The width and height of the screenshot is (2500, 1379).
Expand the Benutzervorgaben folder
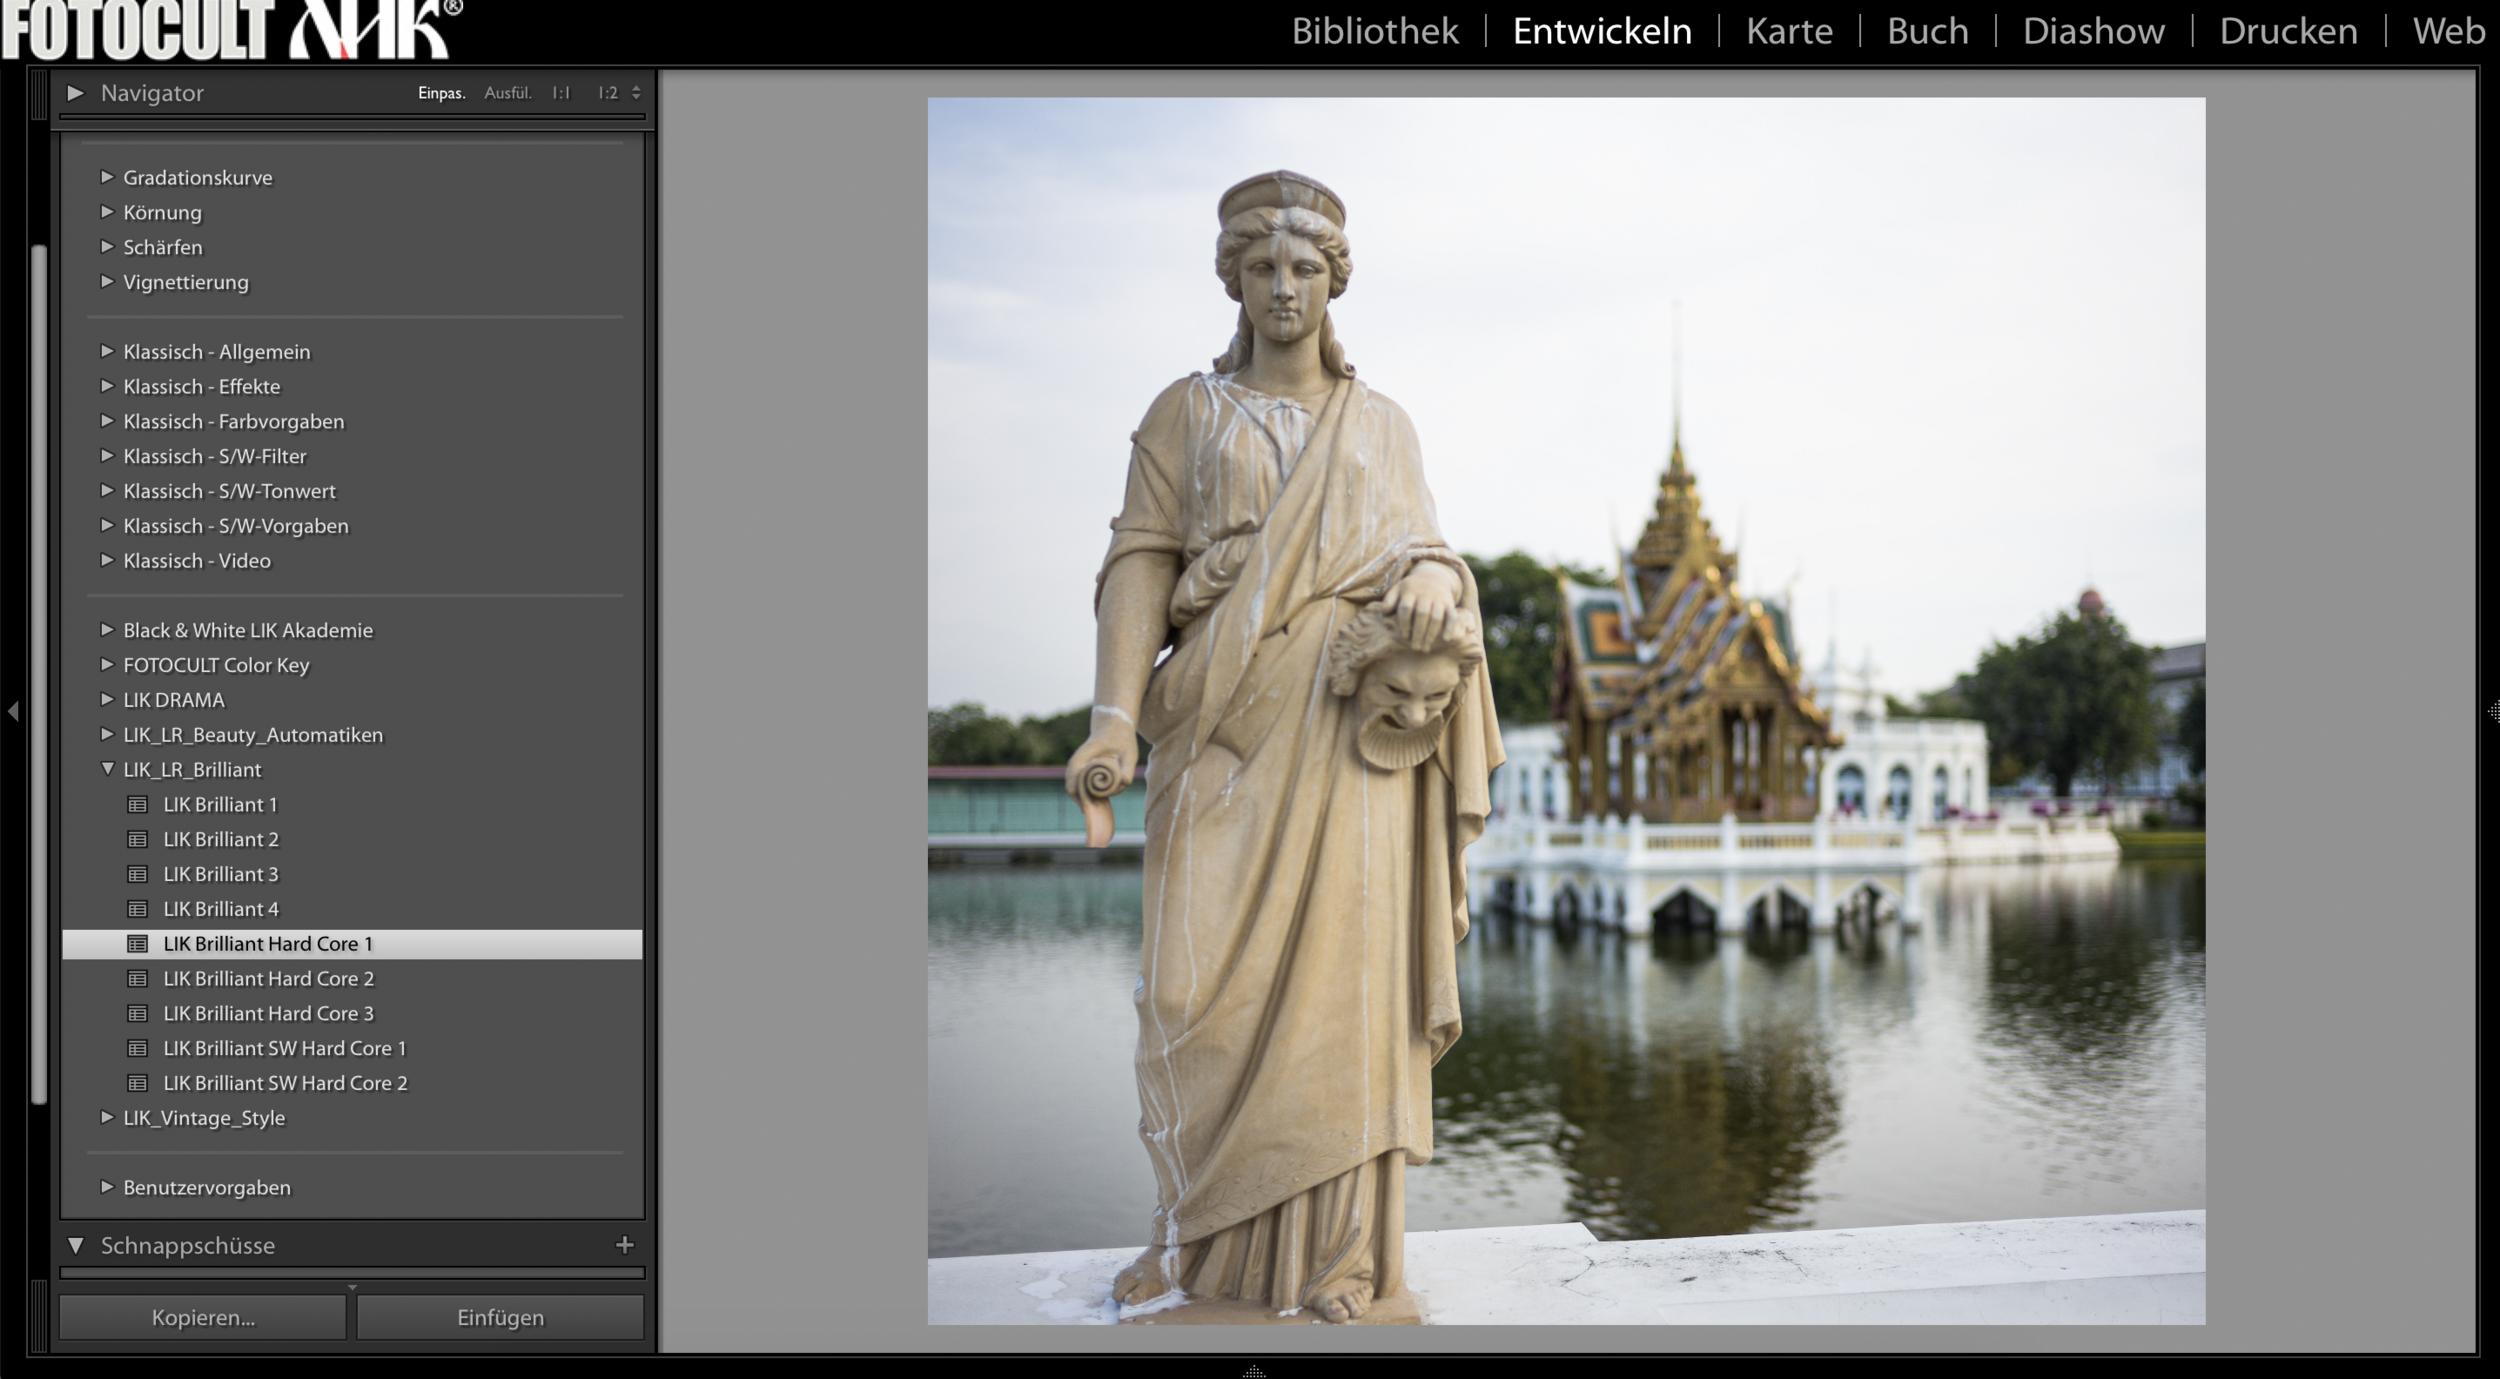pyautogui.click(x=107, y=1187)
